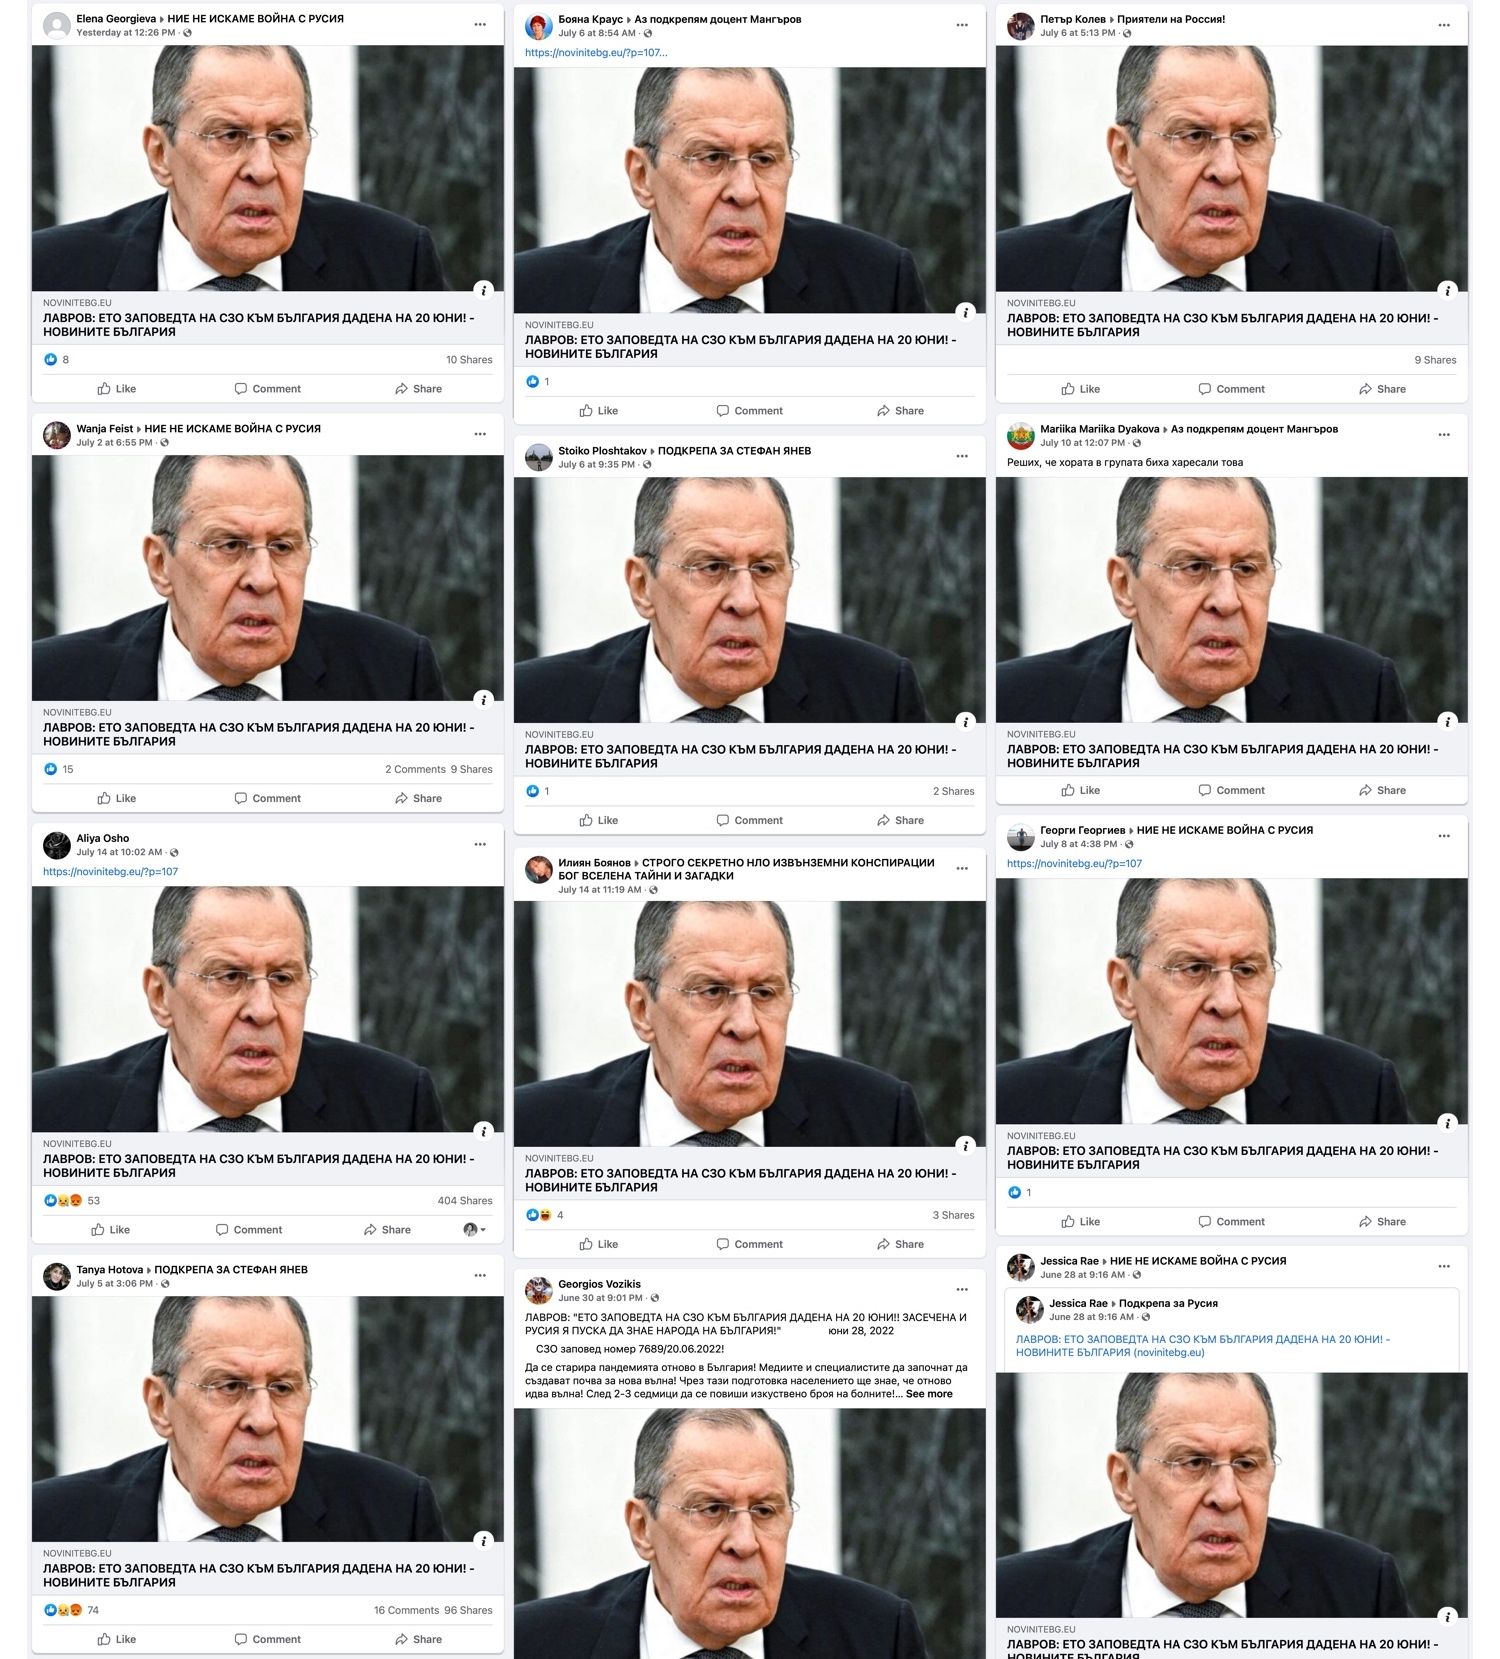Open three-dots menu on Jessica Rae's post
Image resolution: width=1500 pixels, height=1659 pixels.
pyautogui.click(x=1444, y=1266)
